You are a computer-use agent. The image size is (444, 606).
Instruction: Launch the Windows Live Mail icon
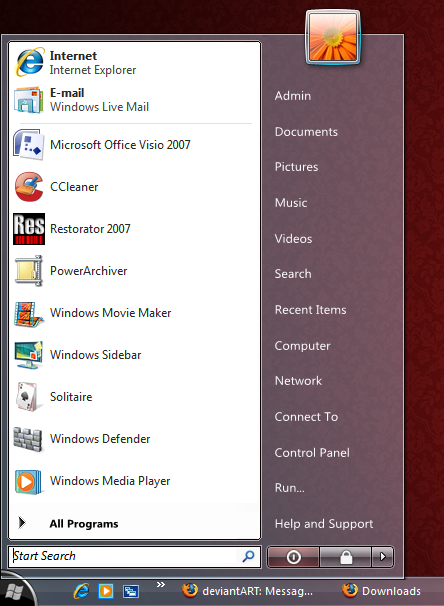click(28, 100)
